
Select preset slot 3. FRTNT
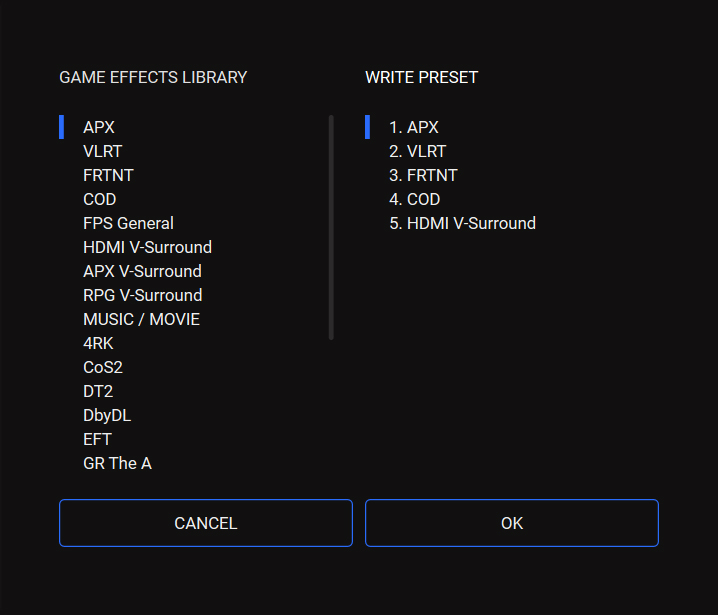(423, 175)
